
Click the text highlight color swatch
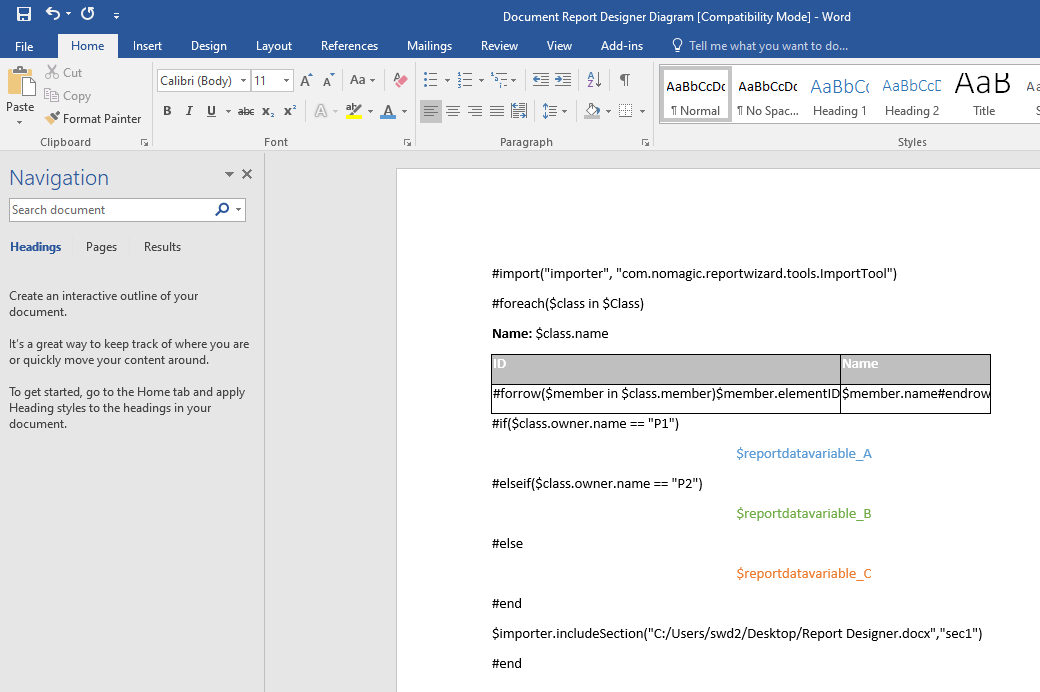(353, 111)
